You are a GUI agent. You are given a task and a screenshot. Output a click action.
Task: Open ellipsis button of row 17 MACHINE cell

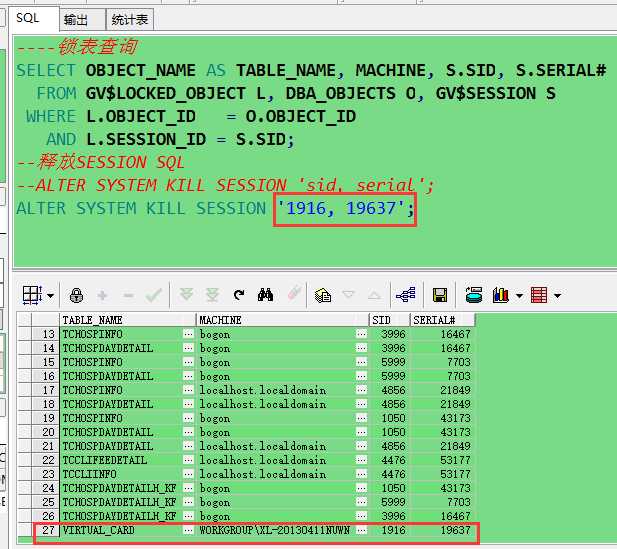click(361, 390)
